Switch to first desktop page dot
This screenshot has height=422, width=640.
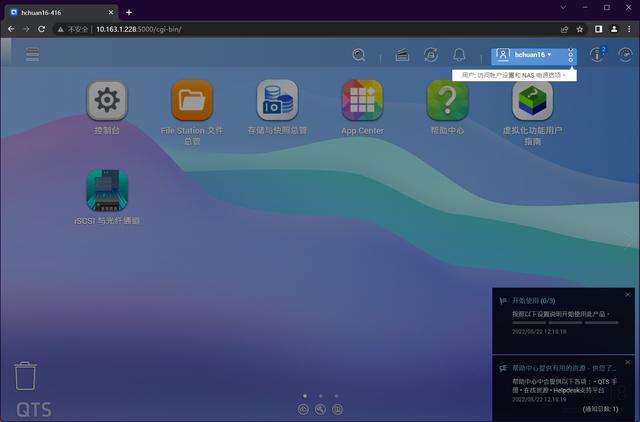(x=305, y=396)
